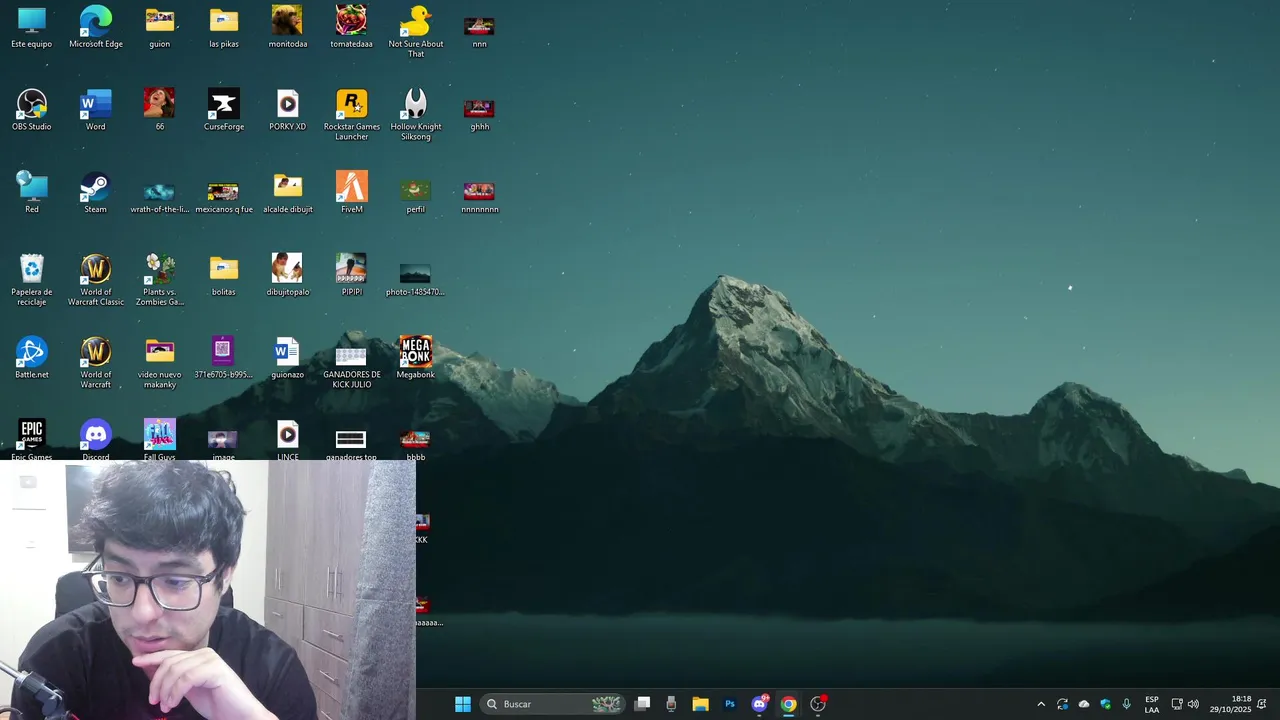Select the perfil image file

[x=416, y=197]
